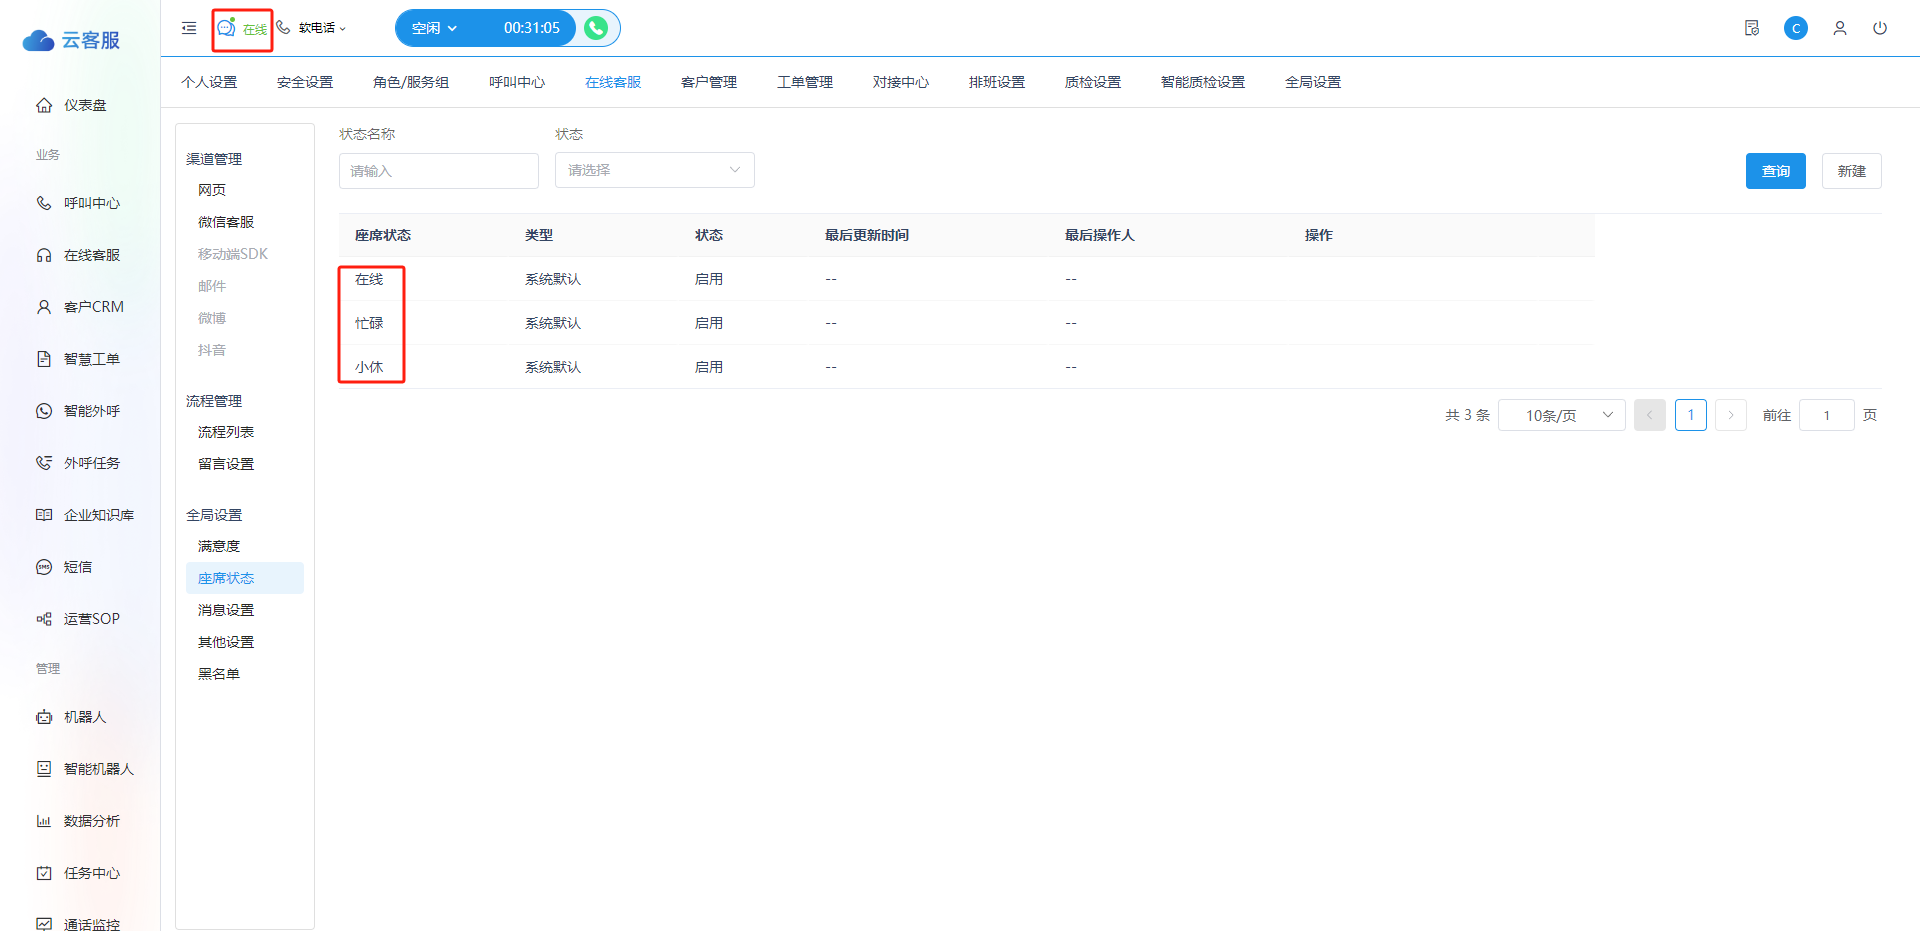Click the softphone handset icon

pyautogui.click(x=284, y=27)
